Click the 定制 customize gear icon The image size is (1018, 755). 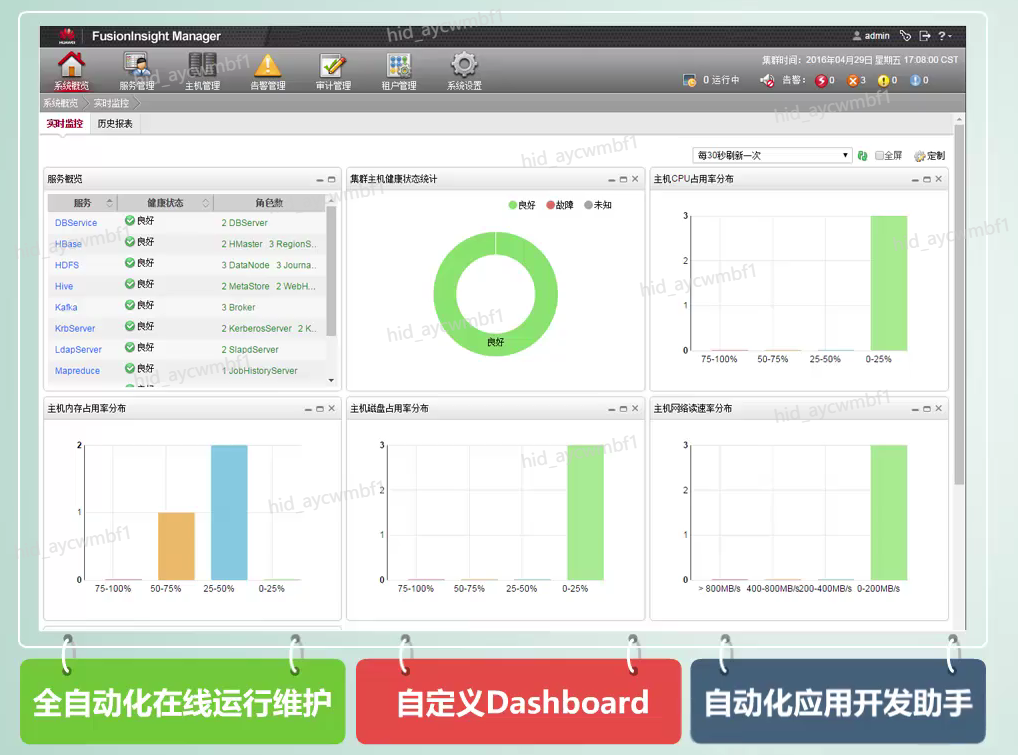pos(919,156)
